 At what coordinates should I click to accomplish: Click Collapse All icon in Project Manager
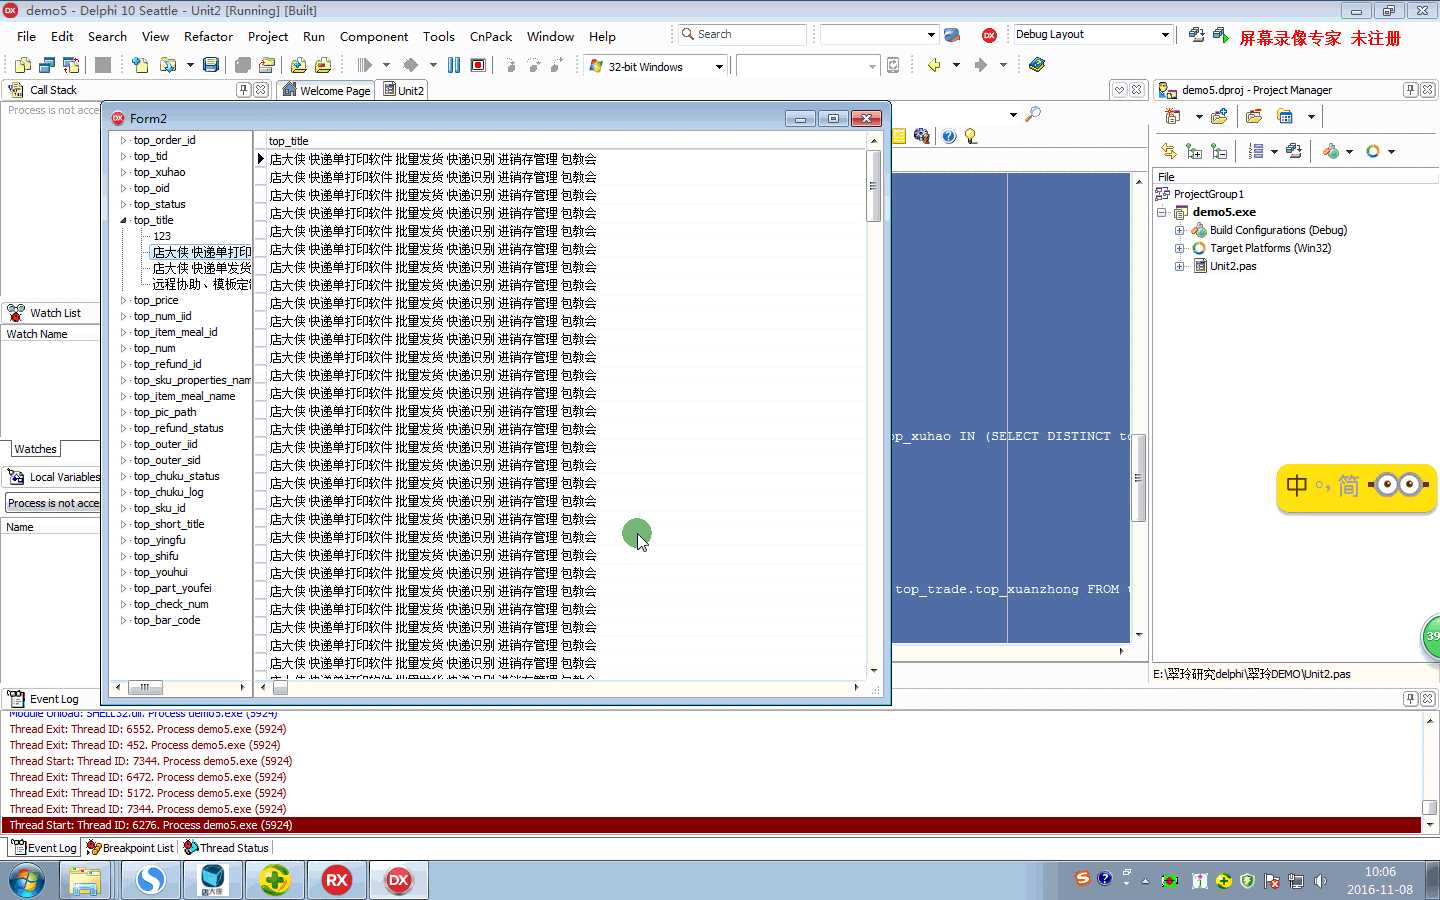1219,151
